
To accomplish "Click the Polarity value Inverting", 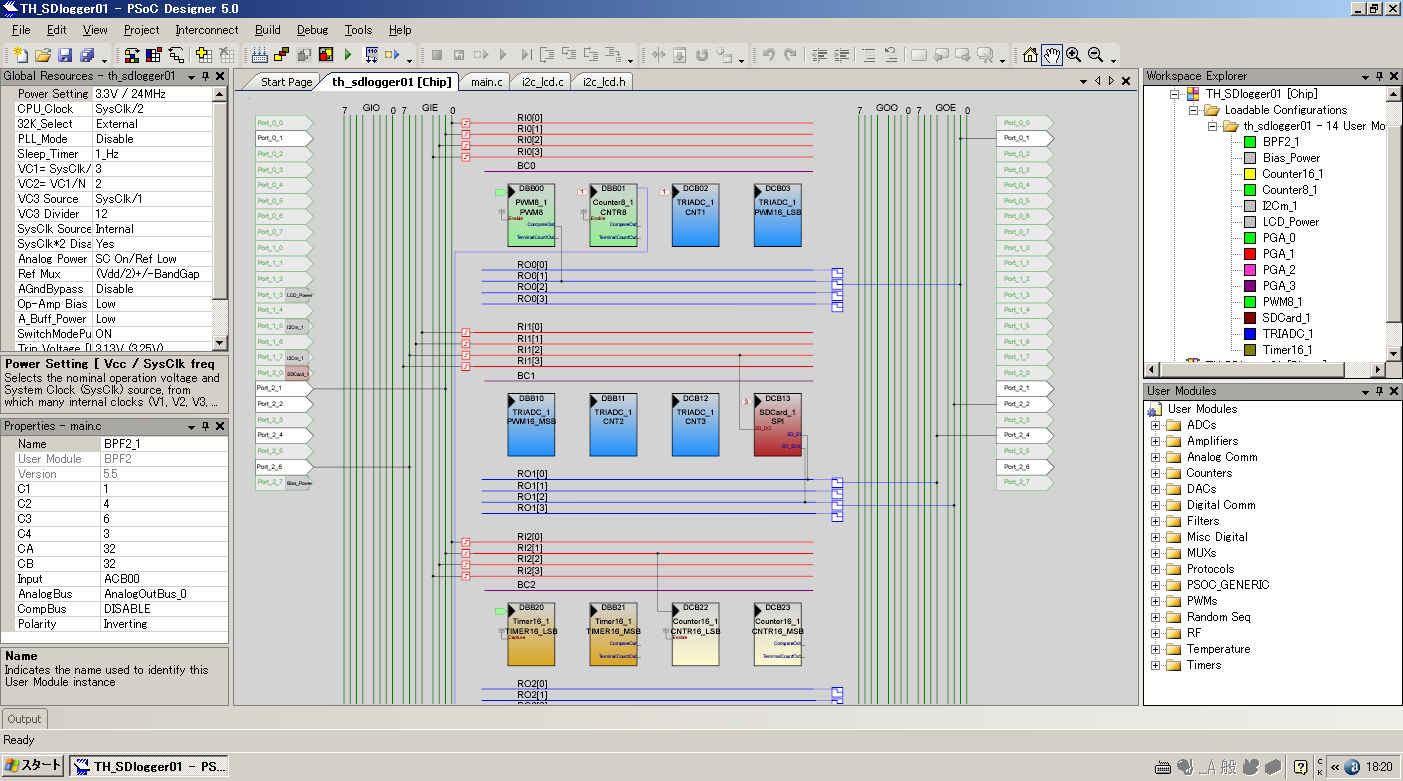I will [x=164, y=624].
